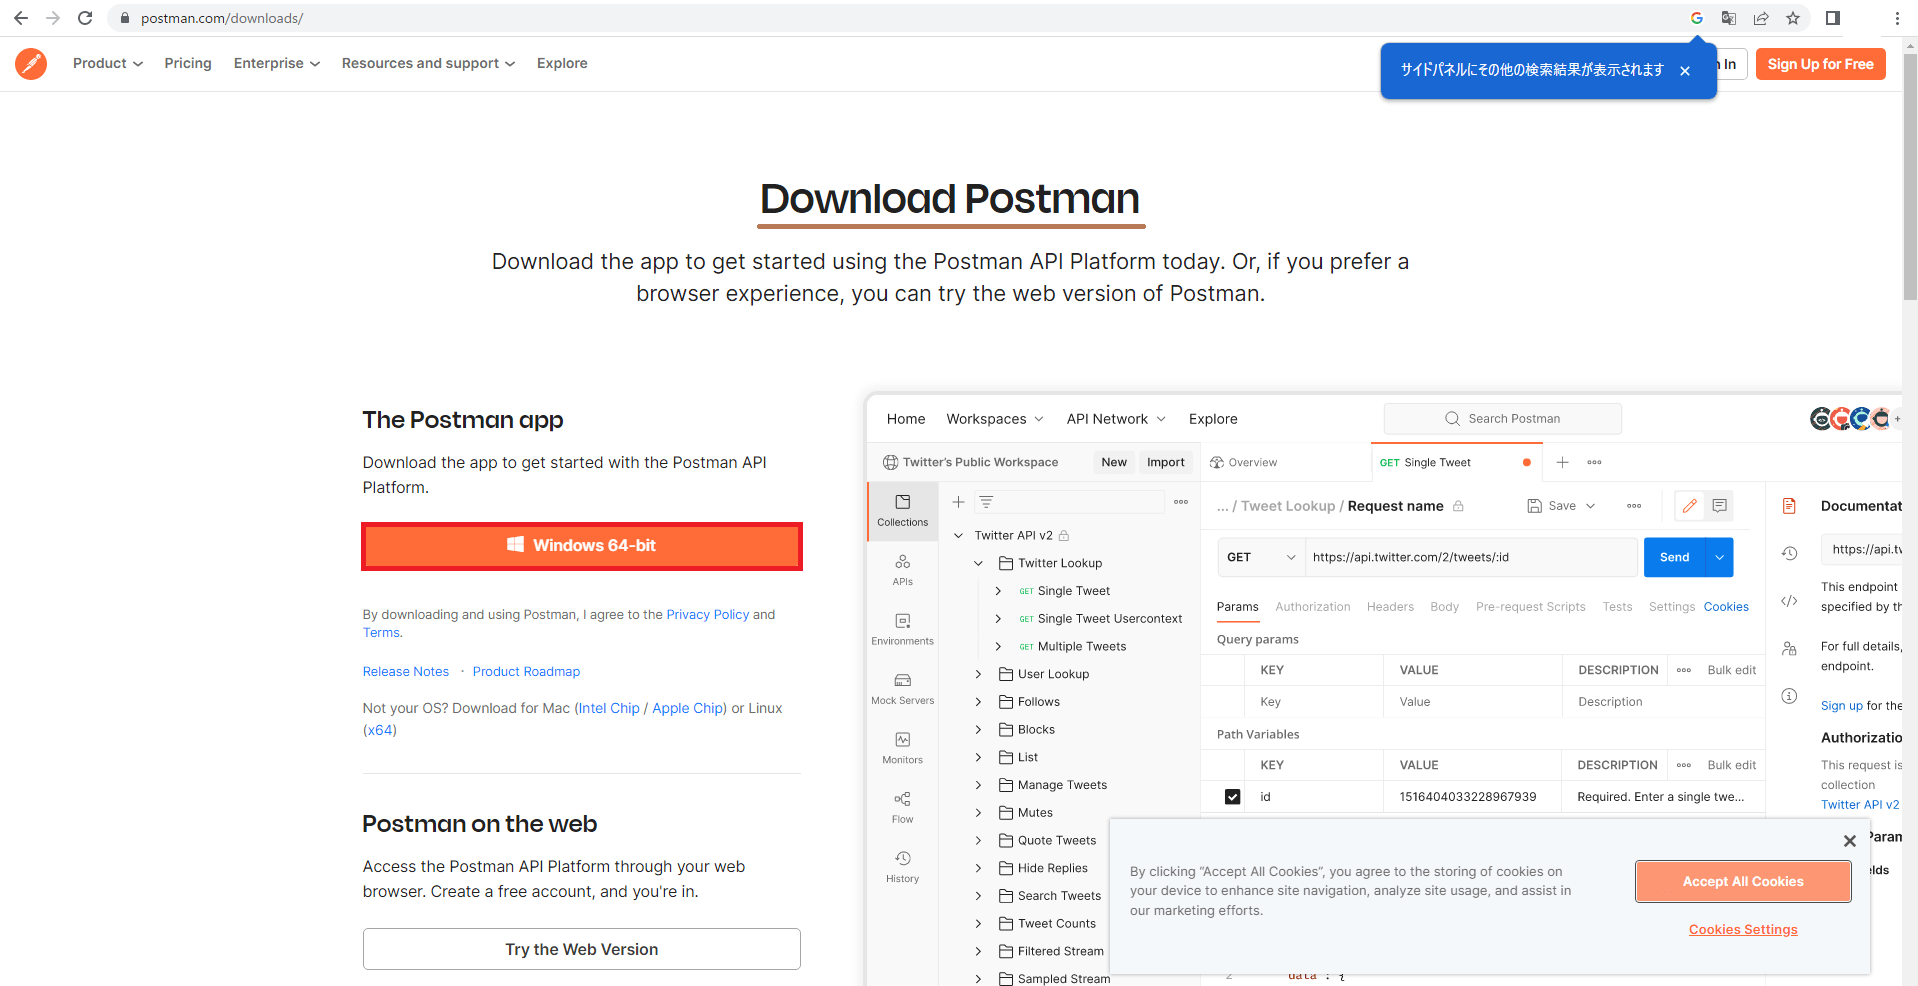
Task: Select the Pre-request Scripts tab
Action: (x=1531, y=607)
